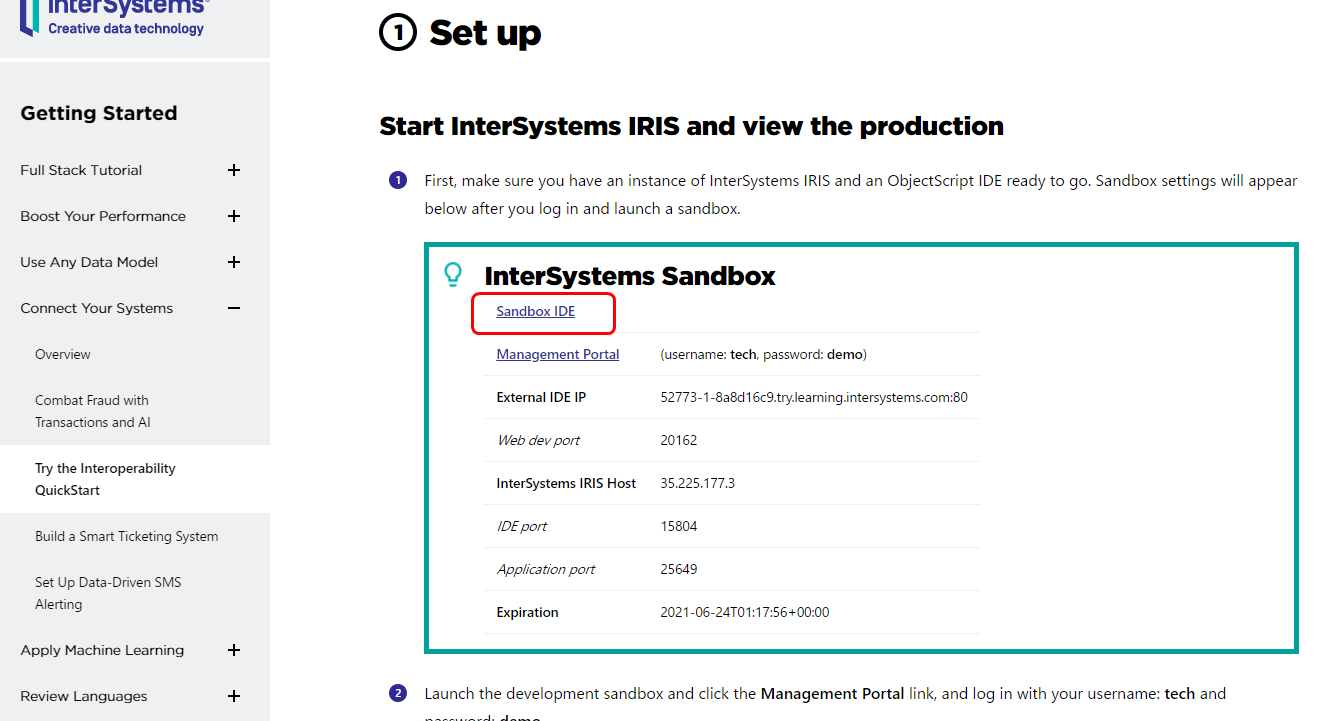Click the step 1 numbered bullet icon
This screenshot has width=1332, height=721.
pos(398,181)
